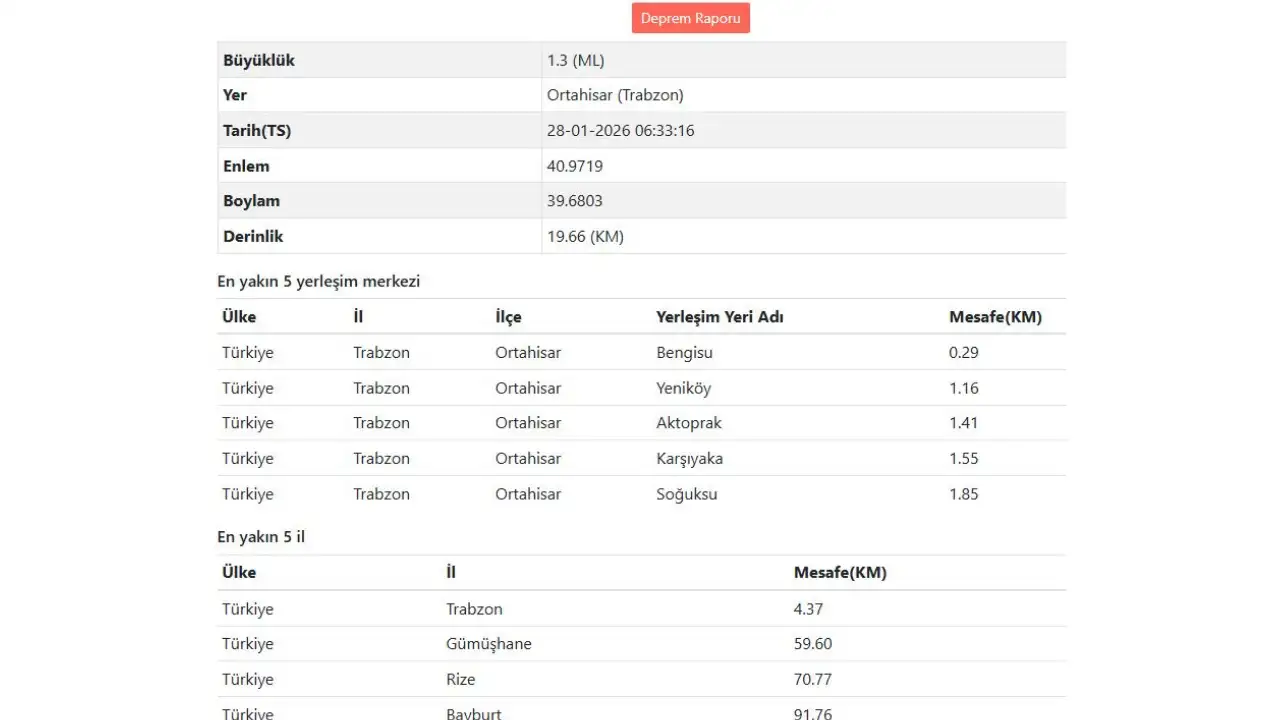
Task: Select the Rize province entry
Action: 460,680
